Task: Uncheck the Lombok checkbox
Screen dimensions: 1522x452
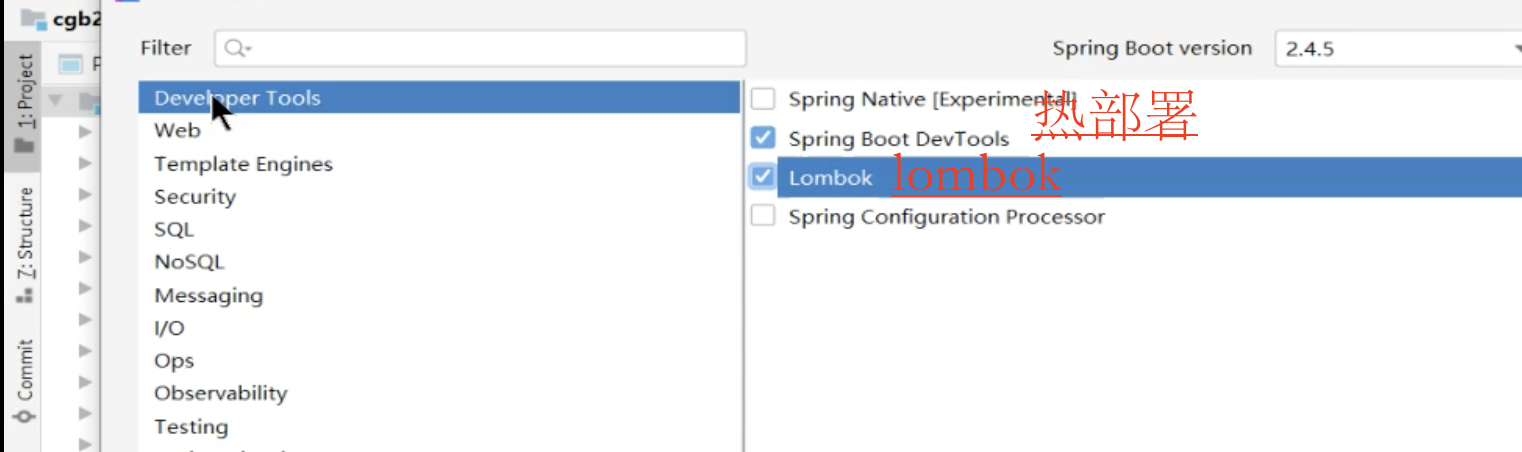Action: (x=763, y=177)
